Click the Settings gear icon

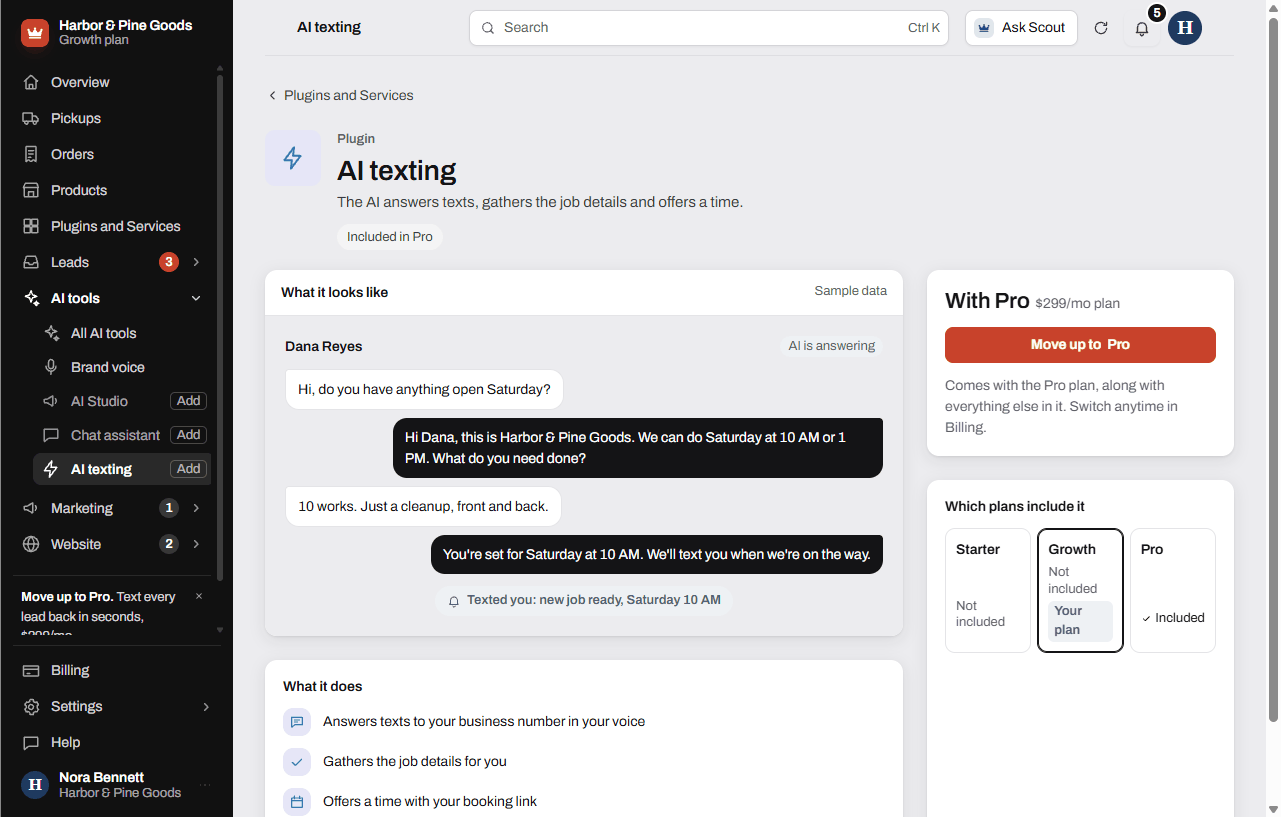coord(31,706)
